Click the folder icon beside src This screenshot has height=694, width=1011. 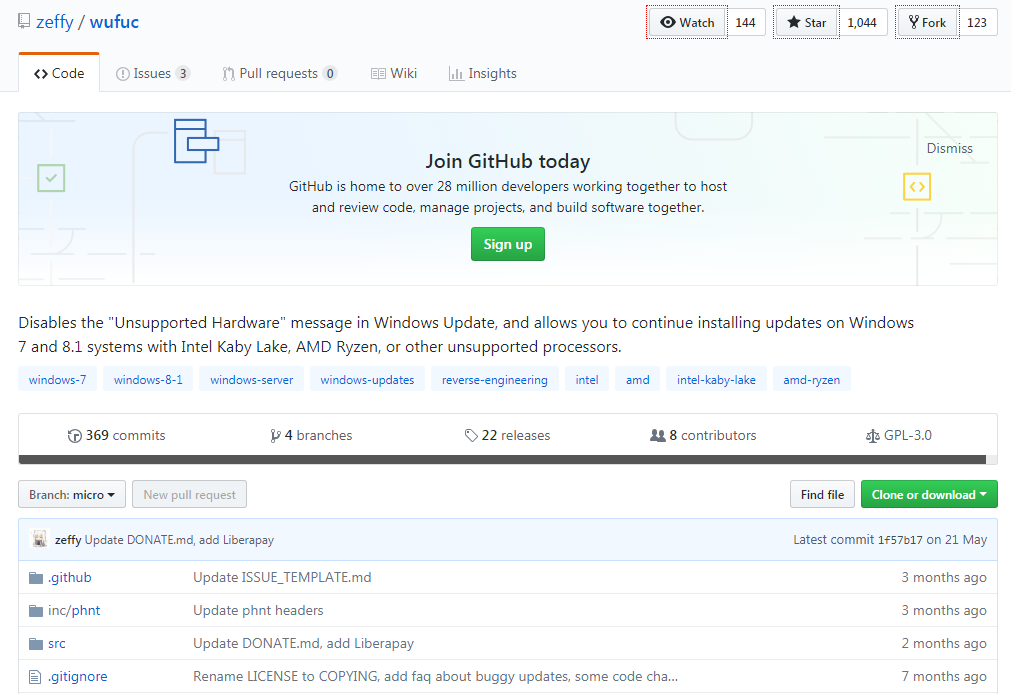[36, 644]
